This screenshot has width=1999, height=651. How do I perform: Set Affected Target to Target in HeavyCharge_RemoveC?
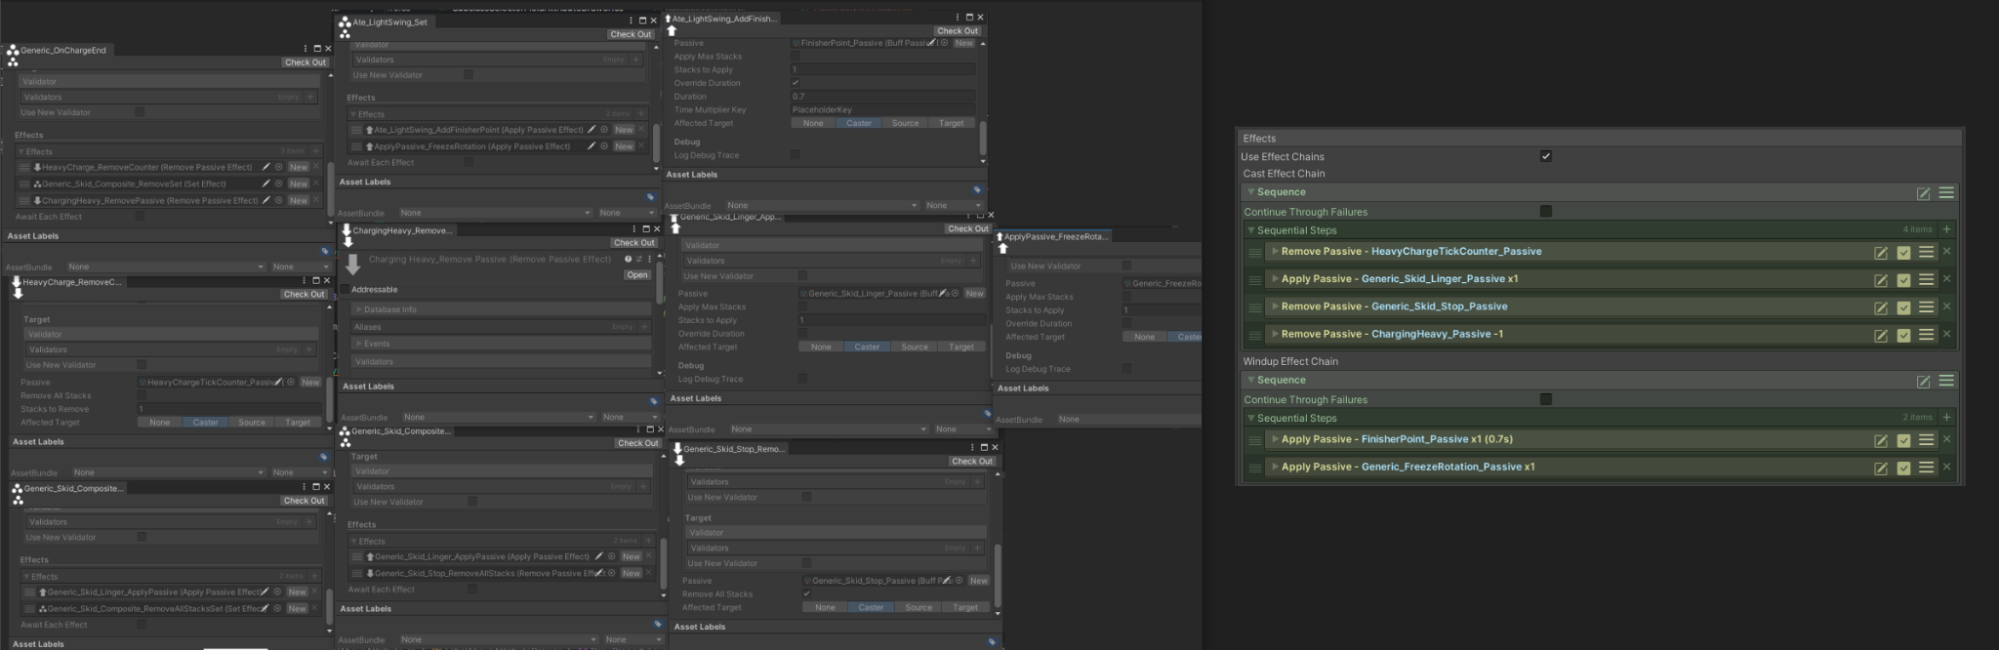(x=298, y=423)
